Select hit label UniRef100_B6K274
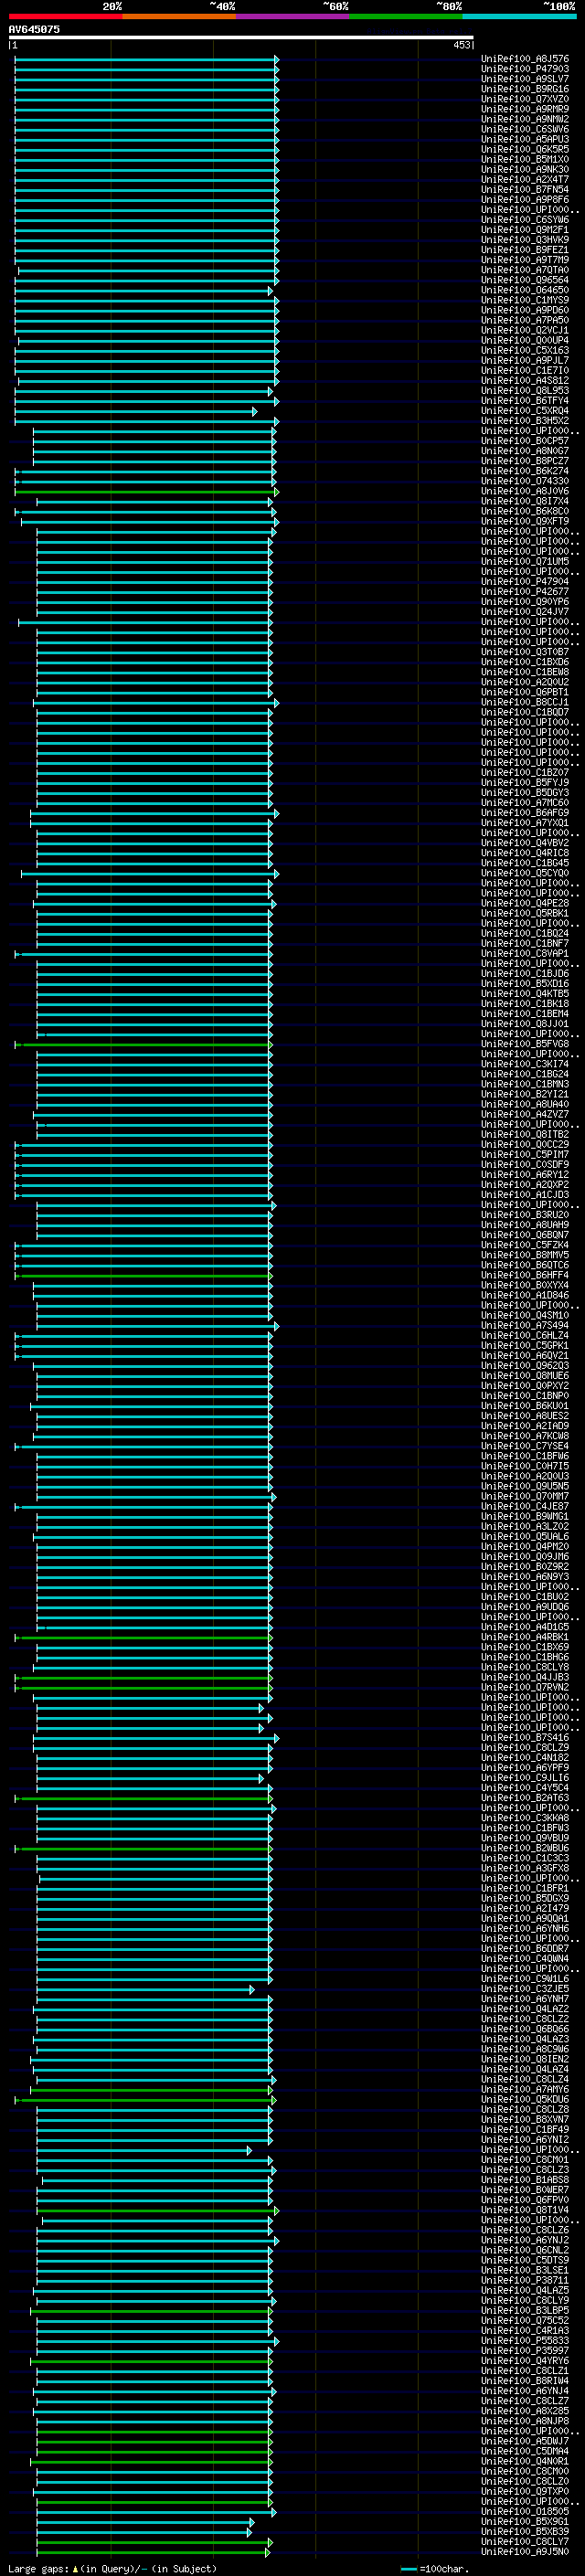Image resolution: width=585 pixels, height=2576 pixels. (525, 471)
